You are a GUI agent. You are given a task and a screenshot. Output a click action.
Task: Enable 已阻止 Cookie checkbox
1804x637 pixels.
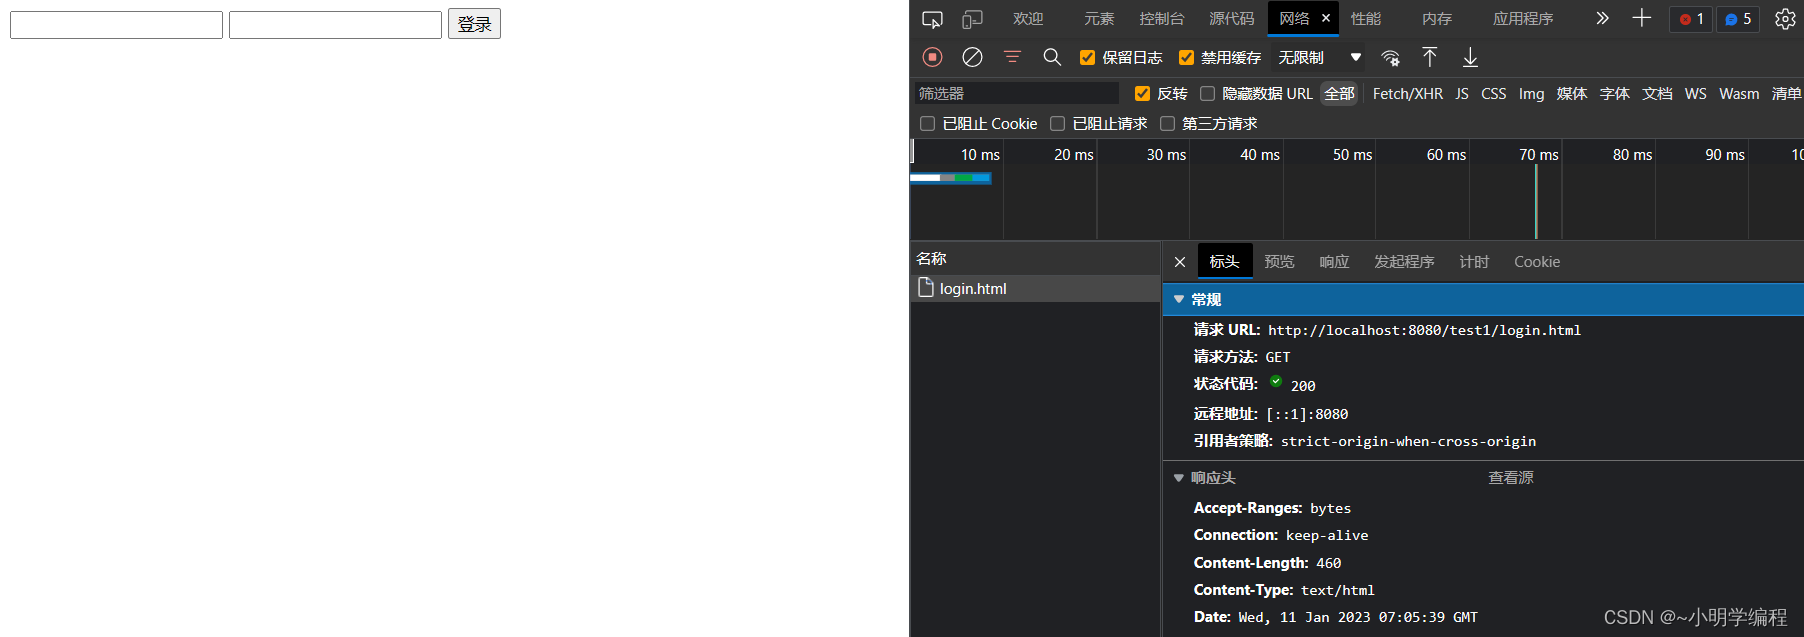(927, 124)
